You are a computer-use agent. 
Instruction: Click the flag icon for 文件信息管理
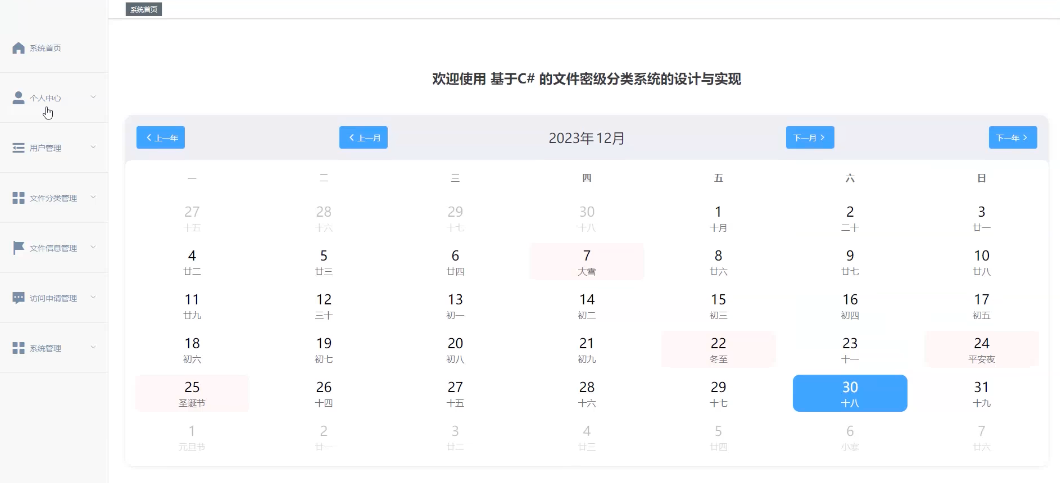pos(19,248)
